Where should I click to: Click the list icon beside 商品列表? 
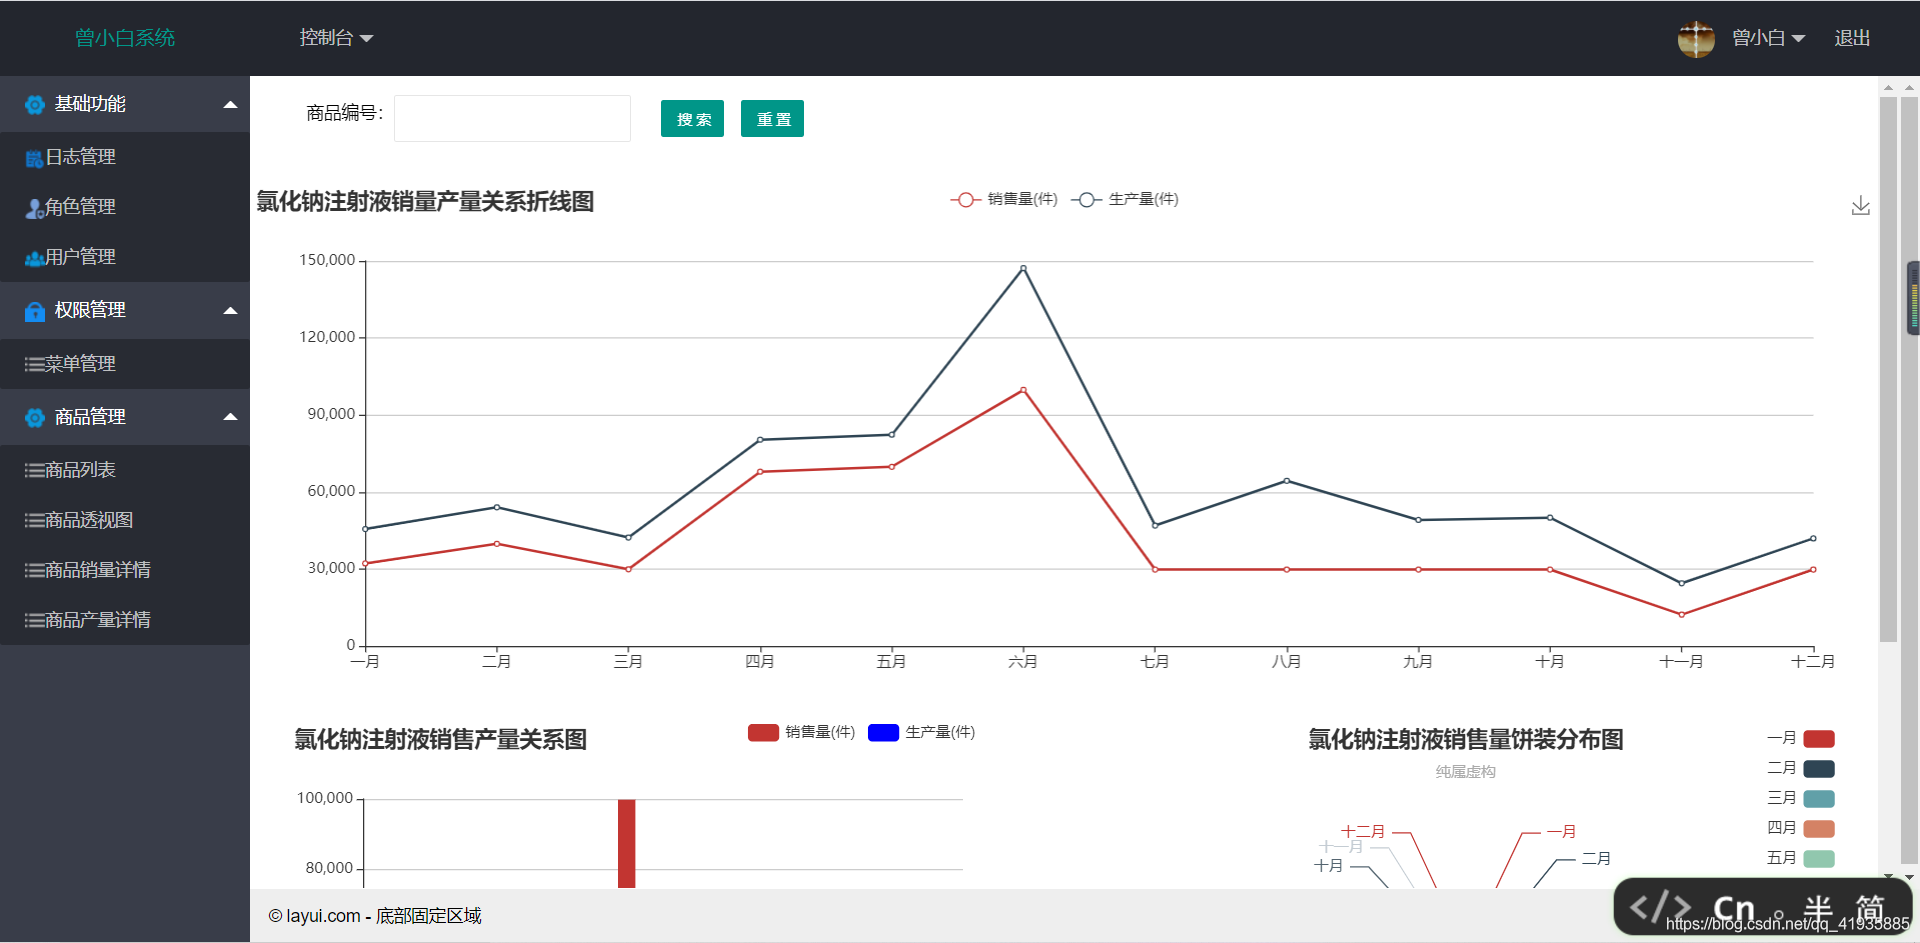(x=34, y=471)
